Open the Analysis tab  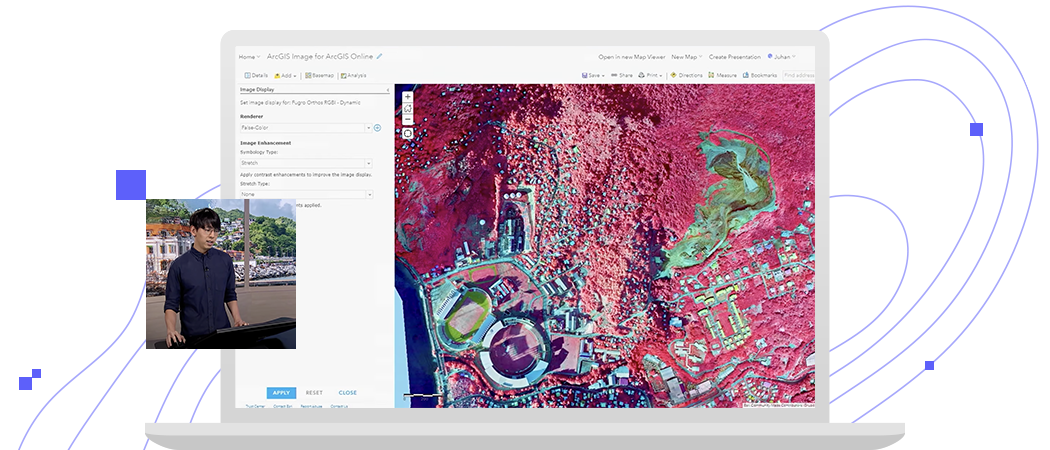354,75
